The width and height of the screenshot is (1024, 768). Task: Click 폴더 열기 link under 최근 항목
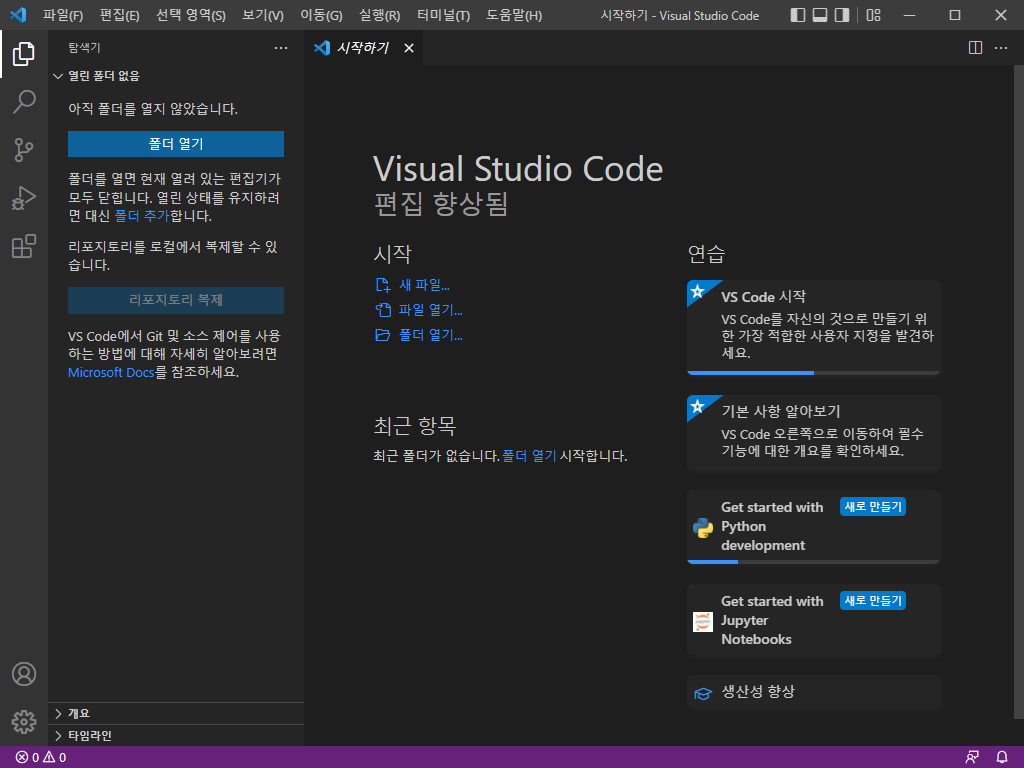(x=529, y=456)
